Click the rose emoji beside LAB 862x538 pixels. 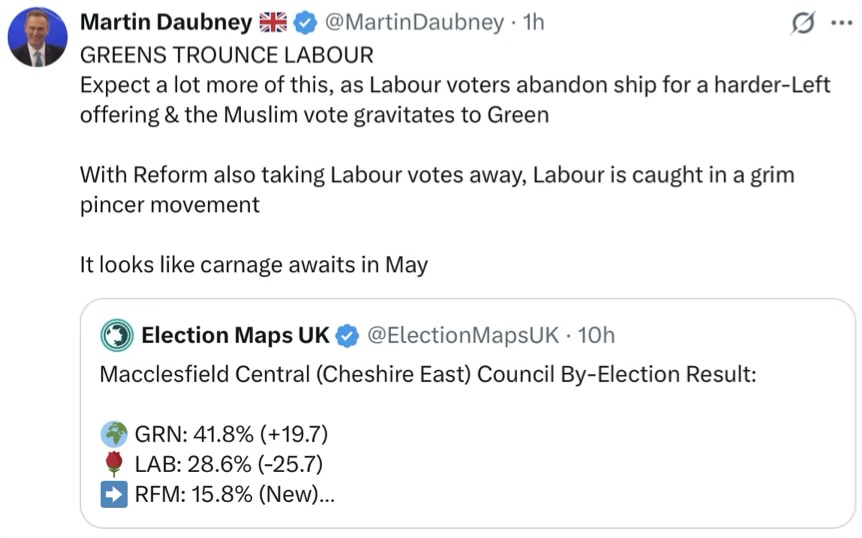(x=114, y=464)
